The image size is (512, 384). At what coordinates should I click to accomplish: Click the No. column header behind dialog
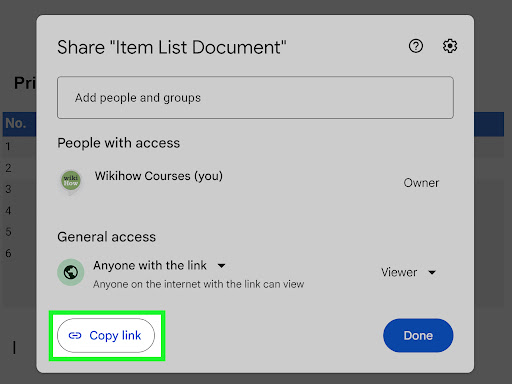[x=15, y=123]
